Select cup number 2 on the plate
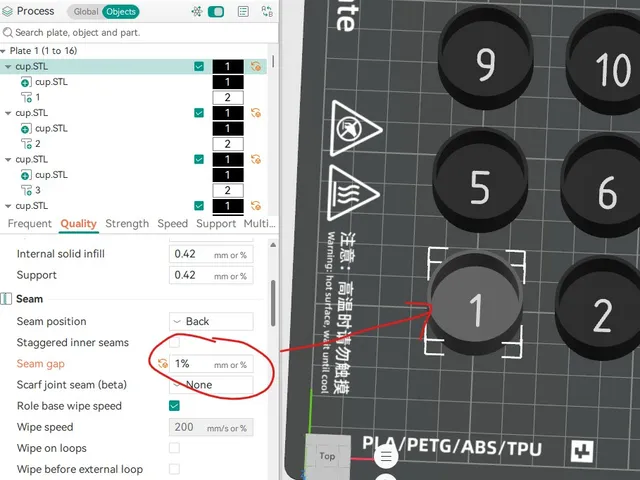The image size is (640, 480). 600,308
